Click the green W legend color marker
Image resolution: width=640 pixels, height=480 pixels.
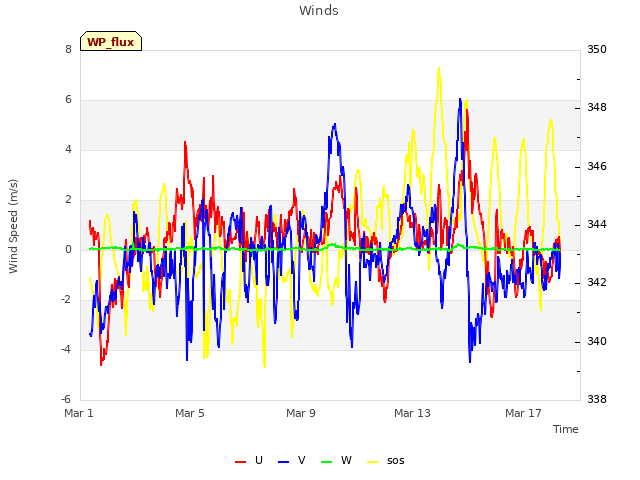[x=327, y=462]
